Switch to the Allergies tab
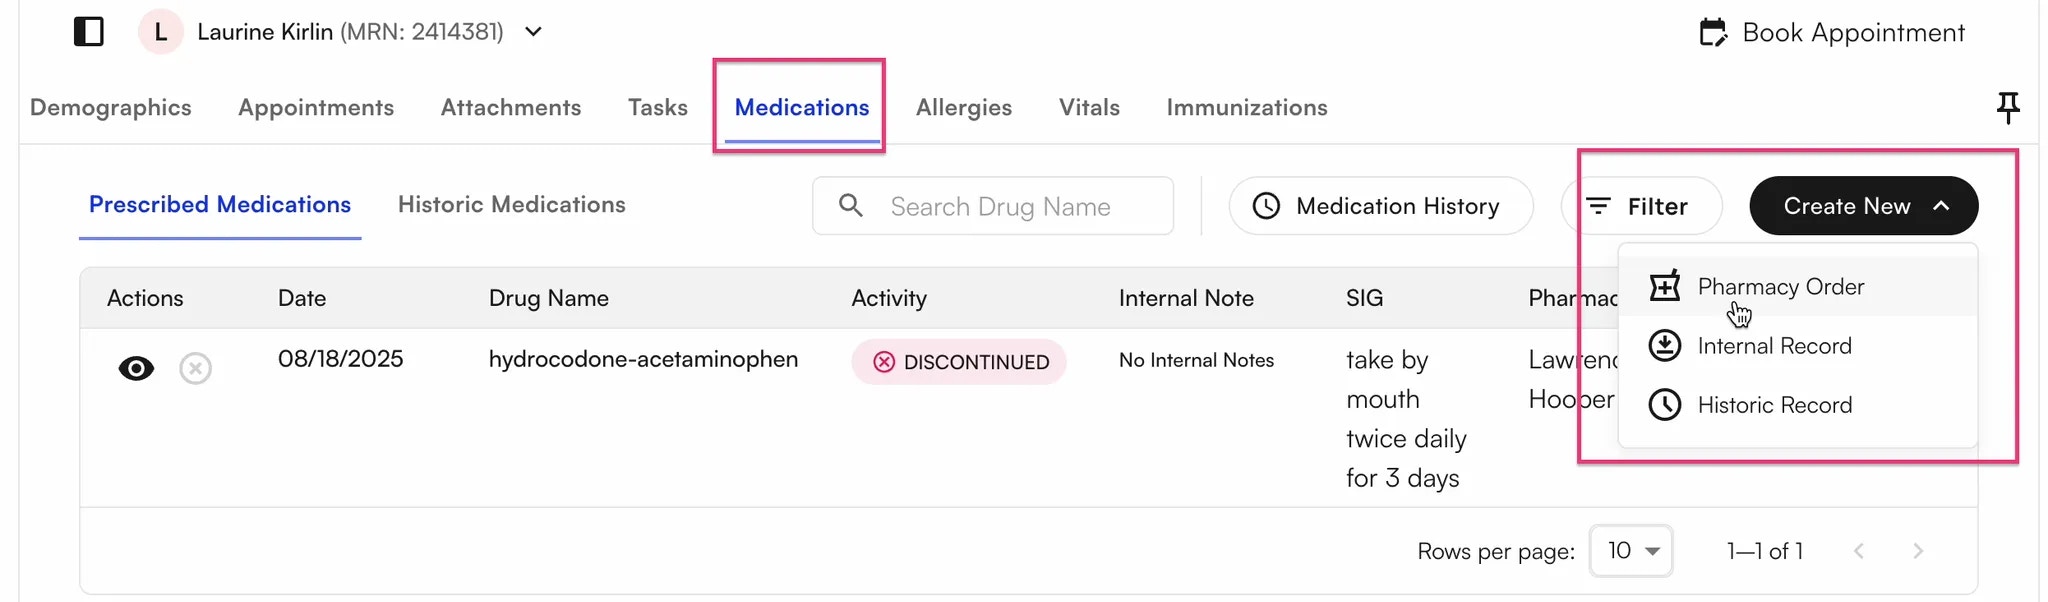2048x602 pixels. [x=963, y=107]
